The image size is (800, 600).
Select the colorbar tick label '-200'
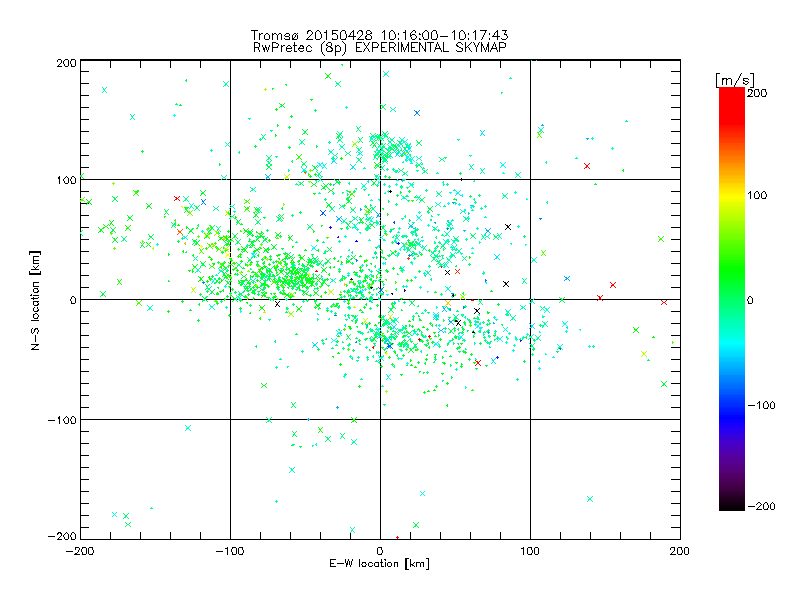[761, 506]
